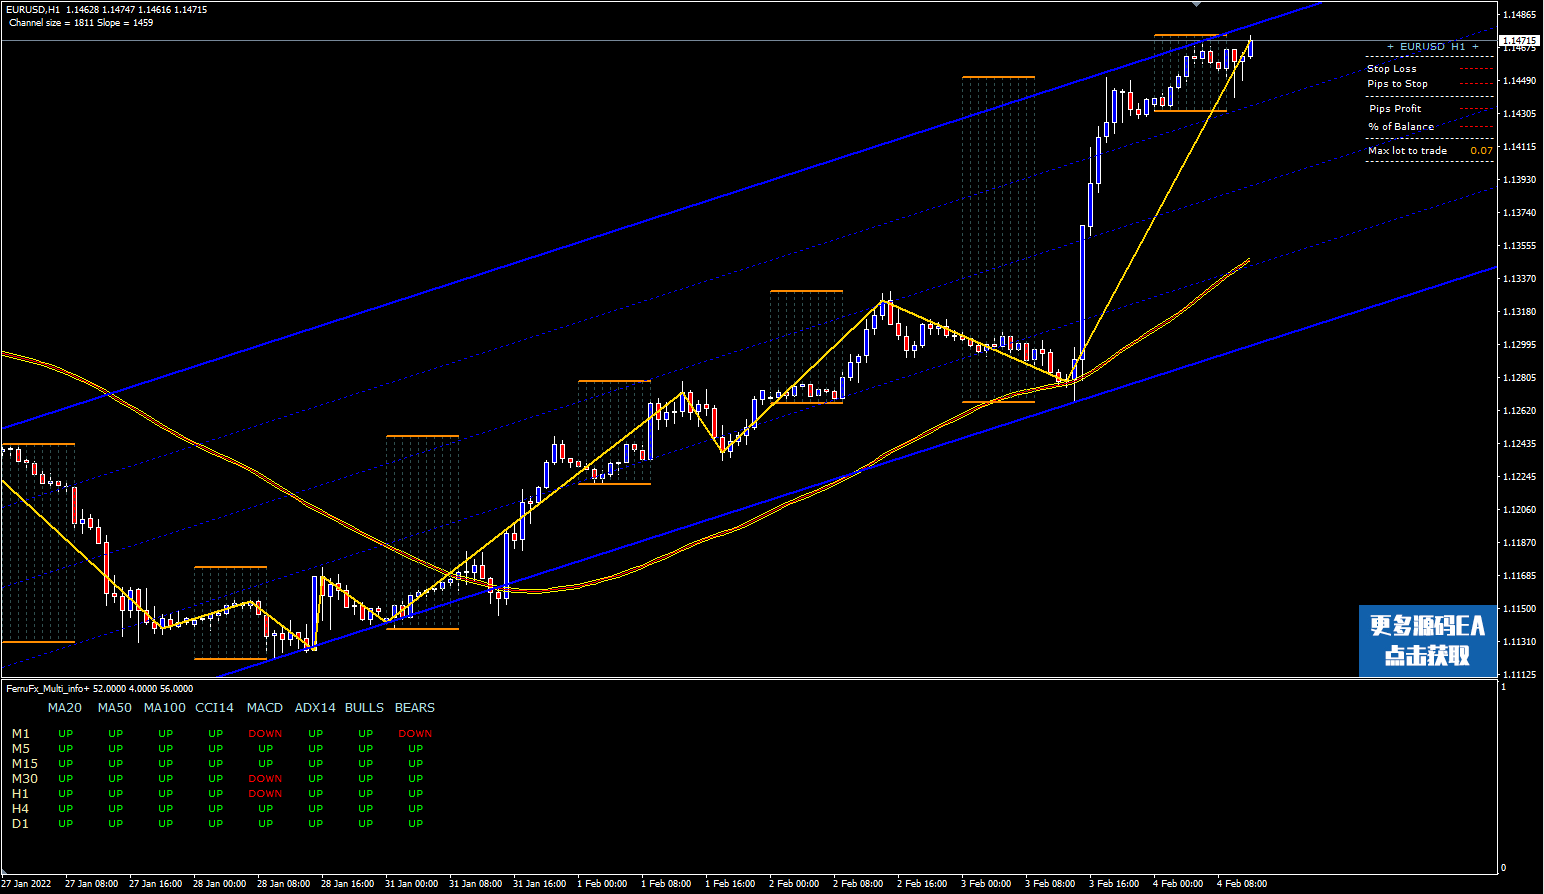This screenshot has height=894, width=1544.
Task: Click the 3 Feb 16:00 time axis label
Action: coord(1114,884)
